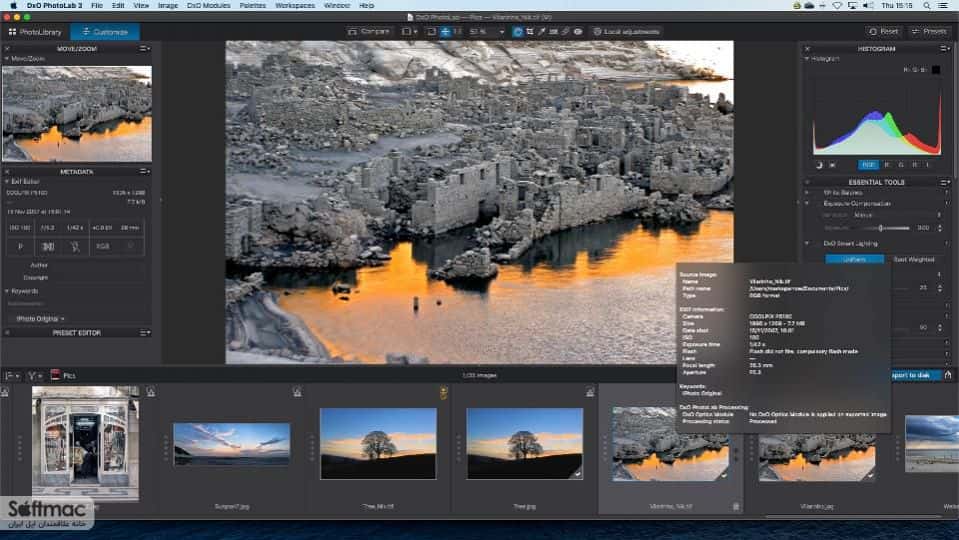Click the highlighted blue zoom tool icon
The height and width of the screenshot is (540, 959).
tap(446, 31)
